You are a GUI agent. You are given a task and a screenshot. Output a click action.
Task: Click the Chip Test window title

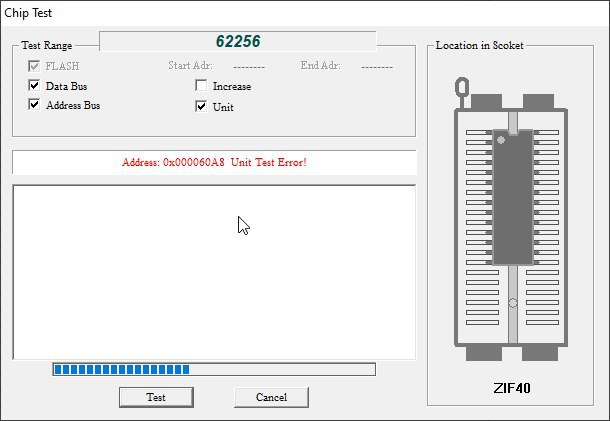(x=28, y=13)
